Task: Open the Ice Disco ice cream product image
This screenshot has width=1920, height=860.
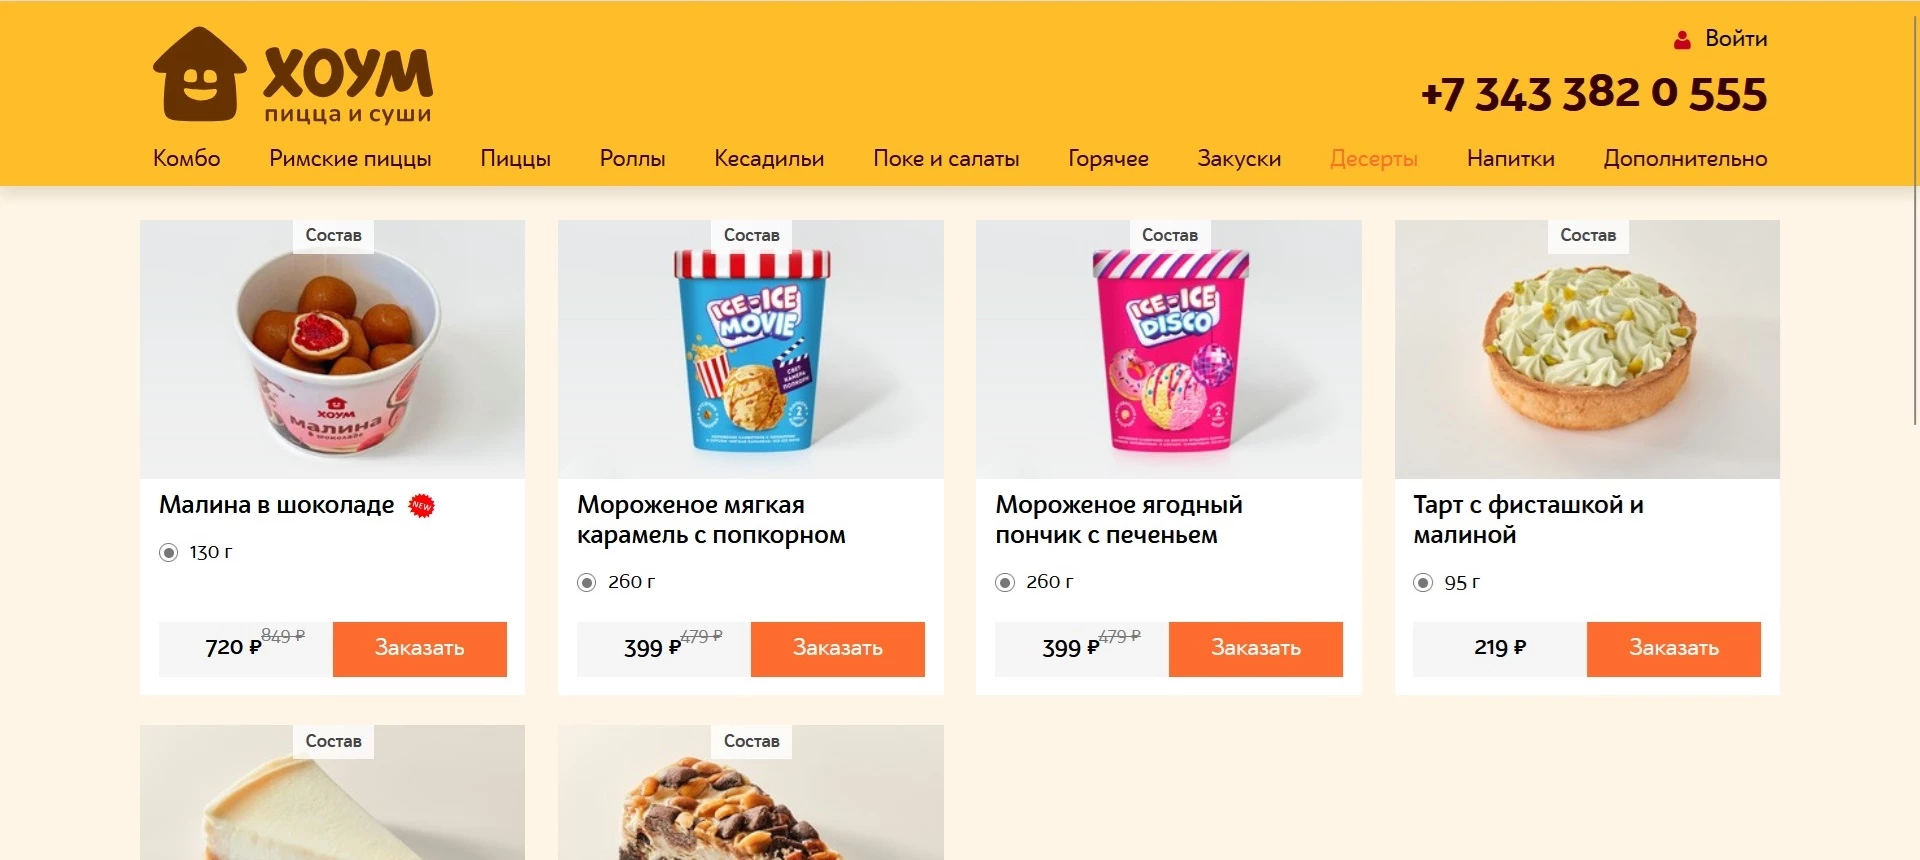Action: point(1169,349)
